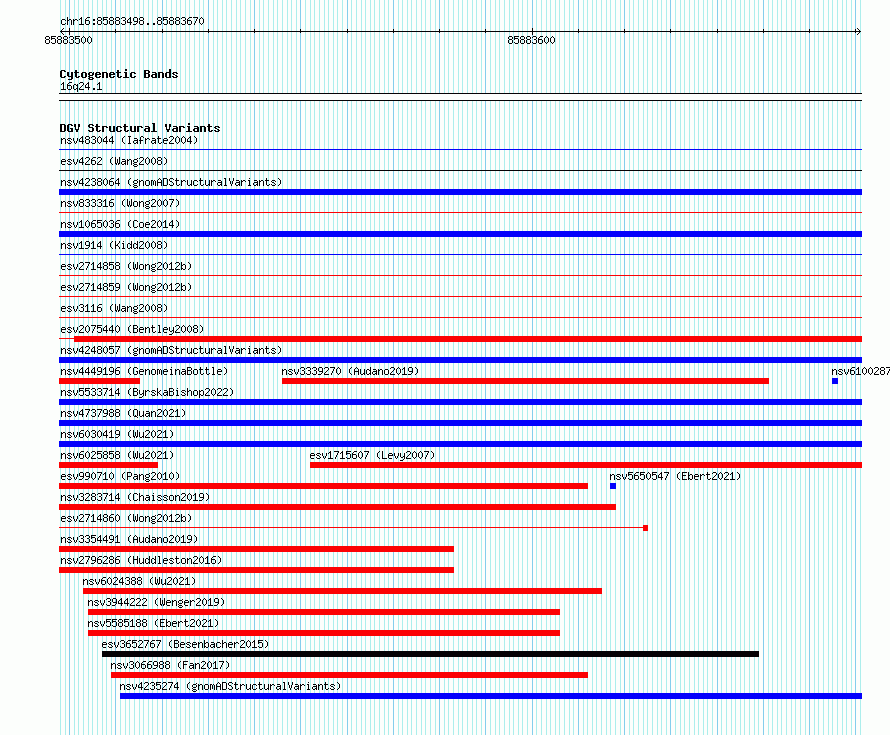Click the right arrow at the ruler's end

(858, 31)
